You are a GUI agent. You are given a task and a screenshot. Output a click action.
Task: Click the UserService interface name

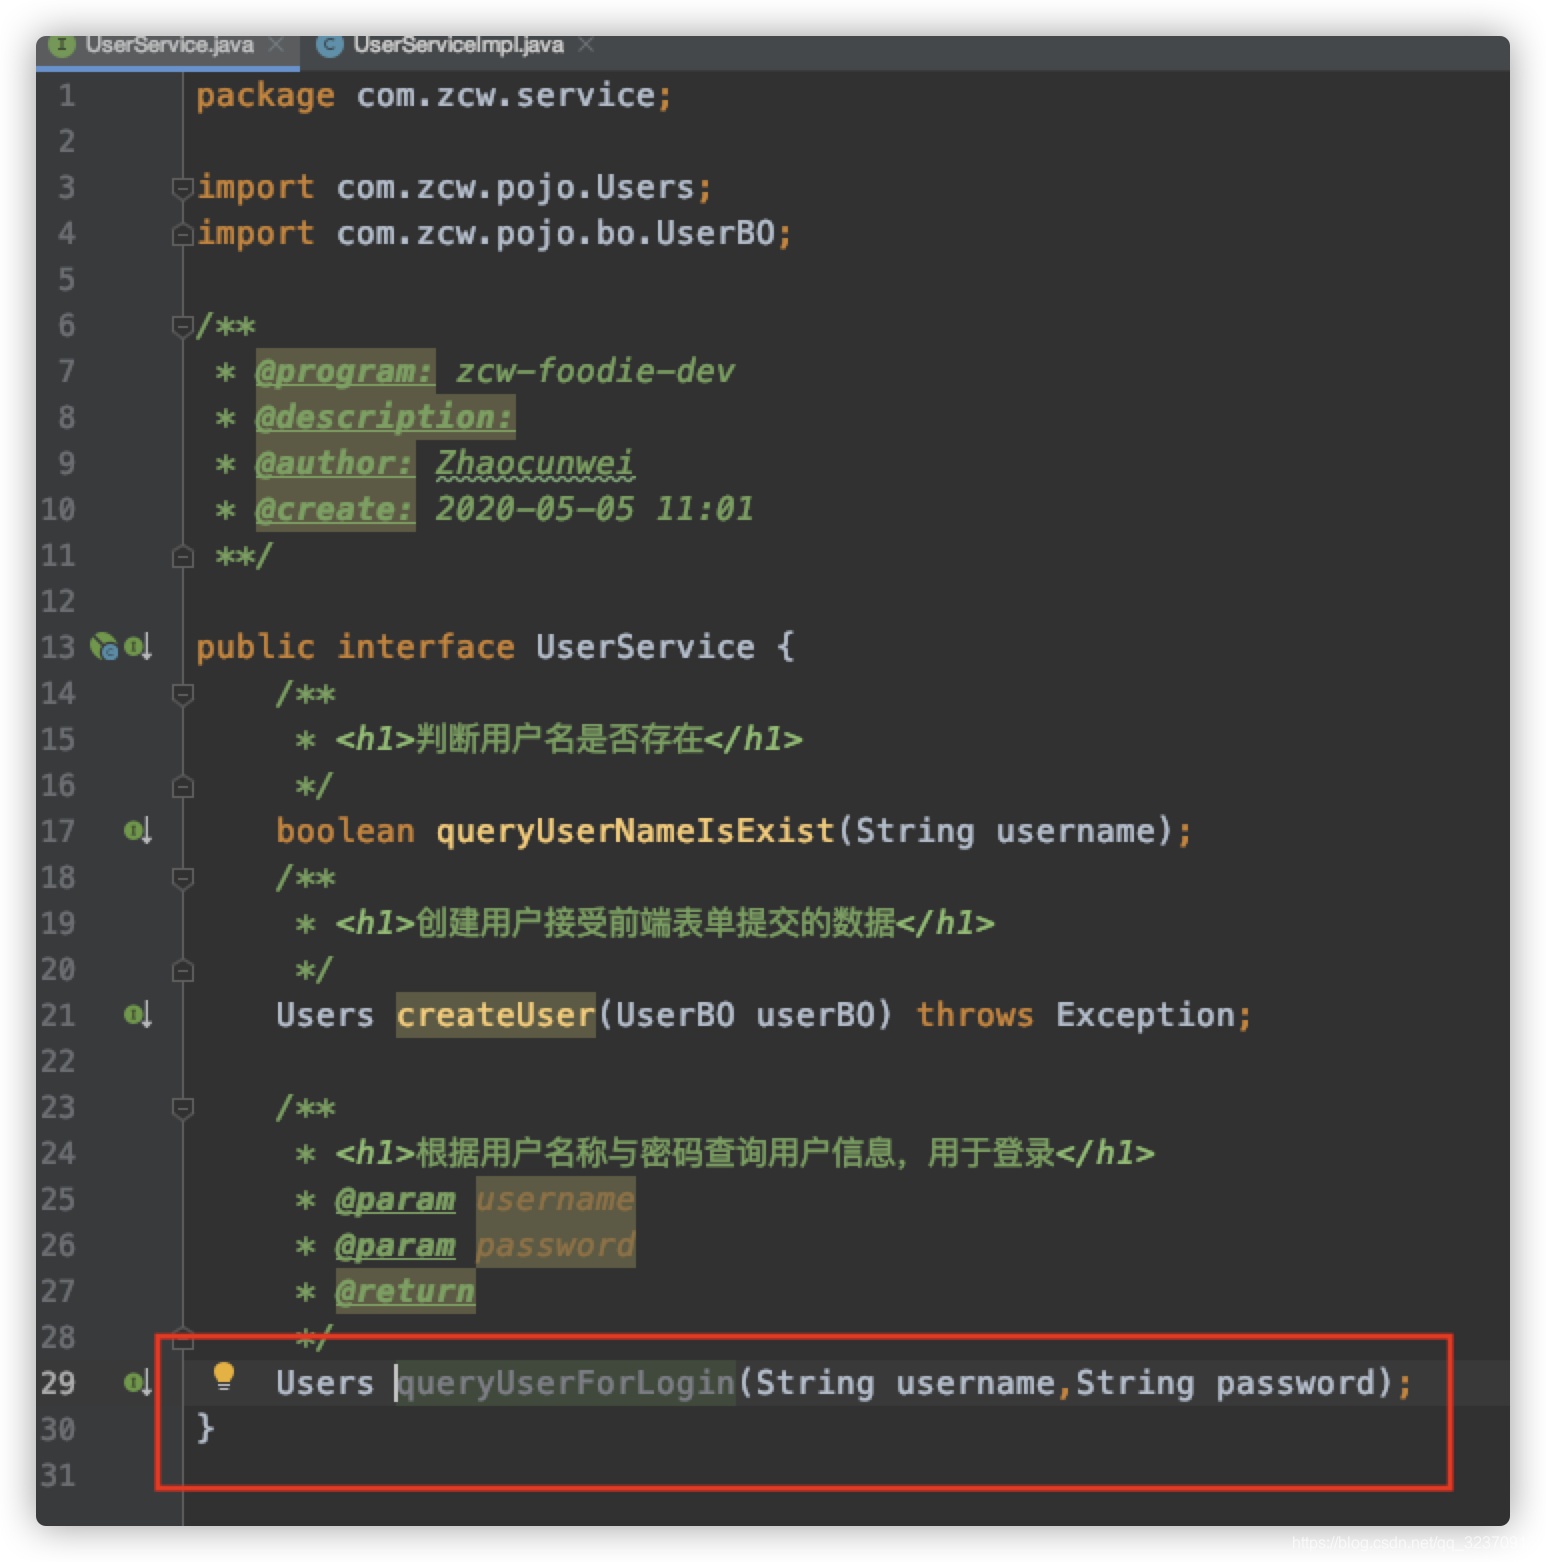[645, 647]
